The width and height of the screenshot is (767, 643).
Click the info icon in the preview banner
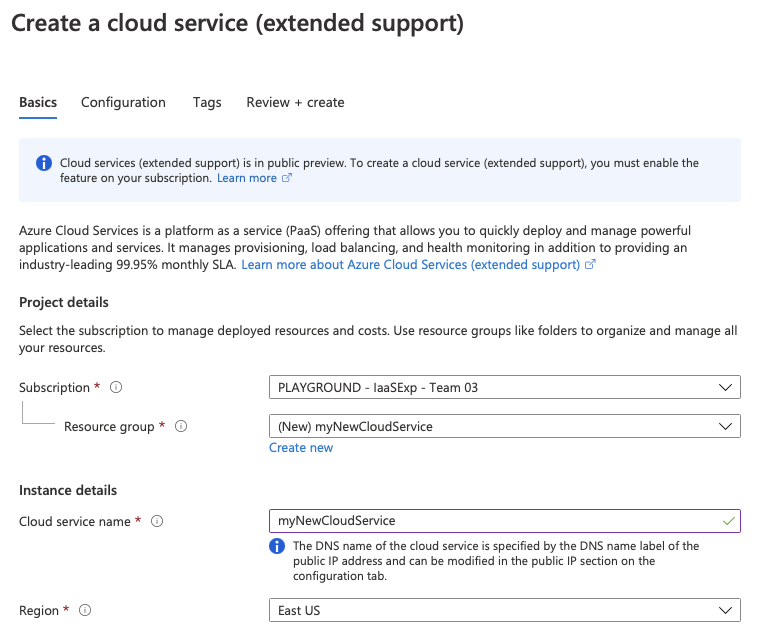(44, 163)
